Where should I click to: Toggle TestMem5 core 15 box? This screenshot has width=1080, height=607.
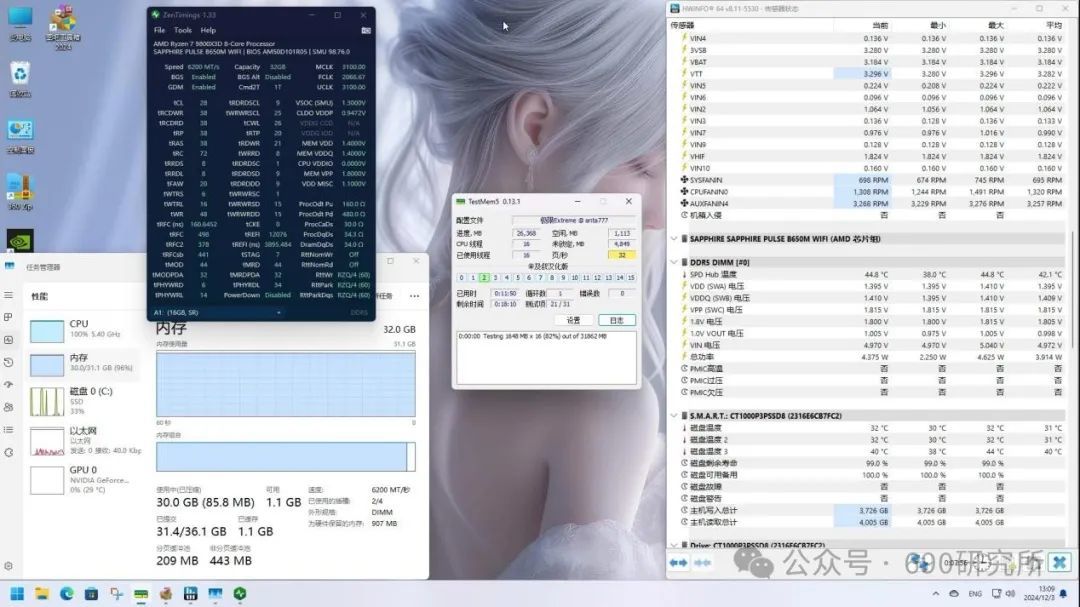(631, 278)
